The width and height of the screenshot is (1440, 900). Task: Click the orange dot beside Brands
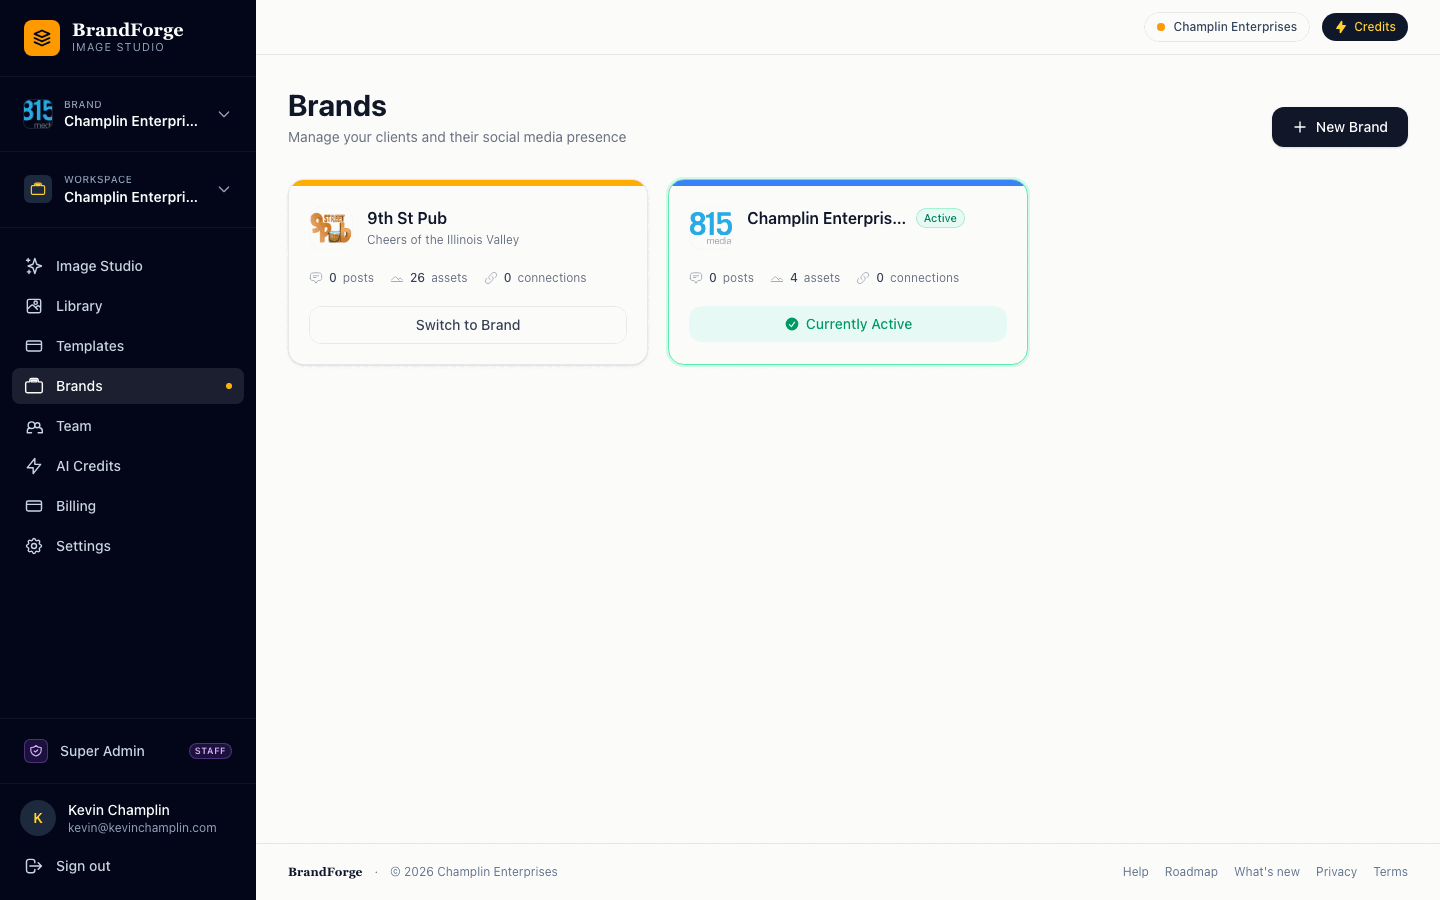point(229,386)
